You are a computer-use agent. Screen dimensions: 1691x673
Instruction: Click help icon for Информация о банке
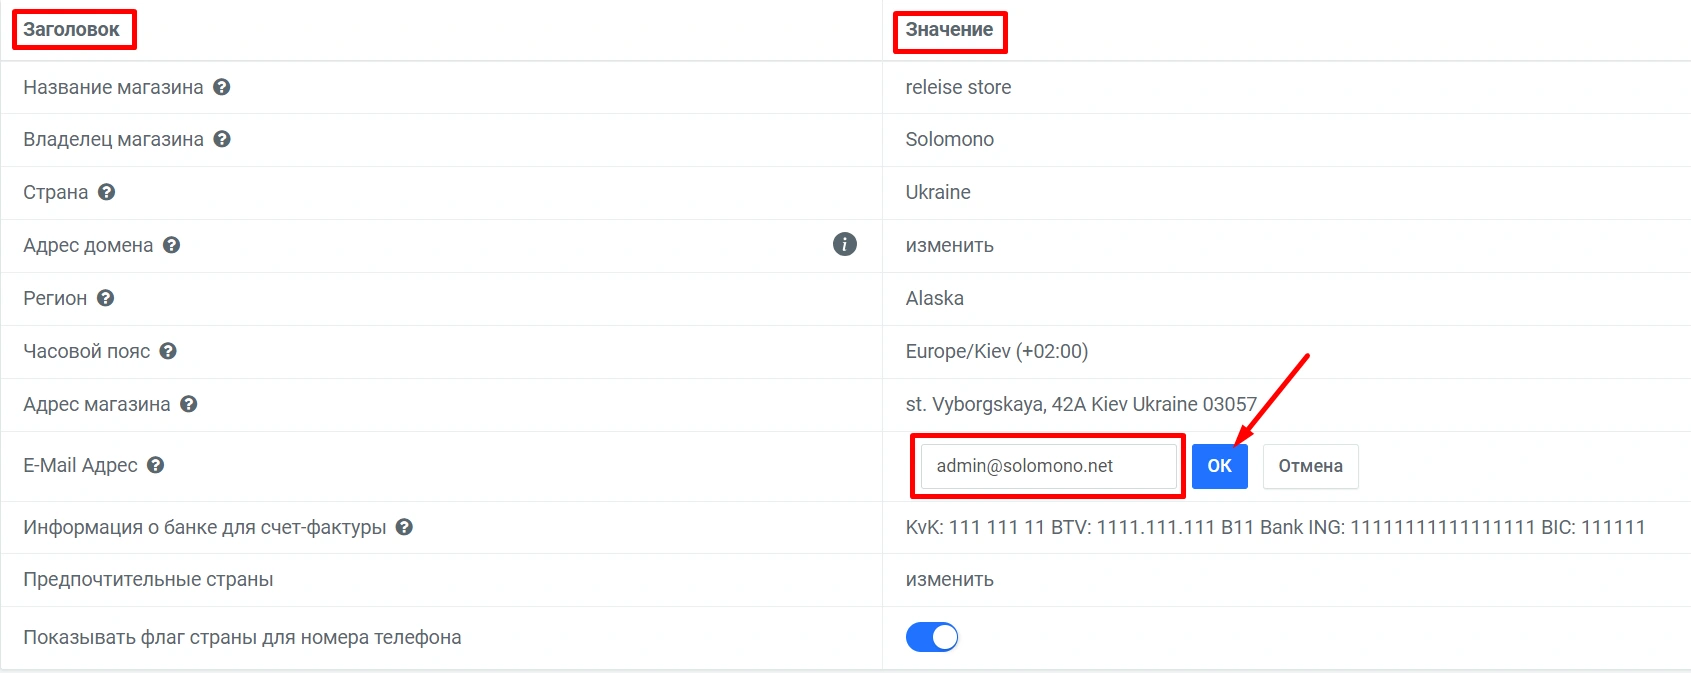click(404, 527)
